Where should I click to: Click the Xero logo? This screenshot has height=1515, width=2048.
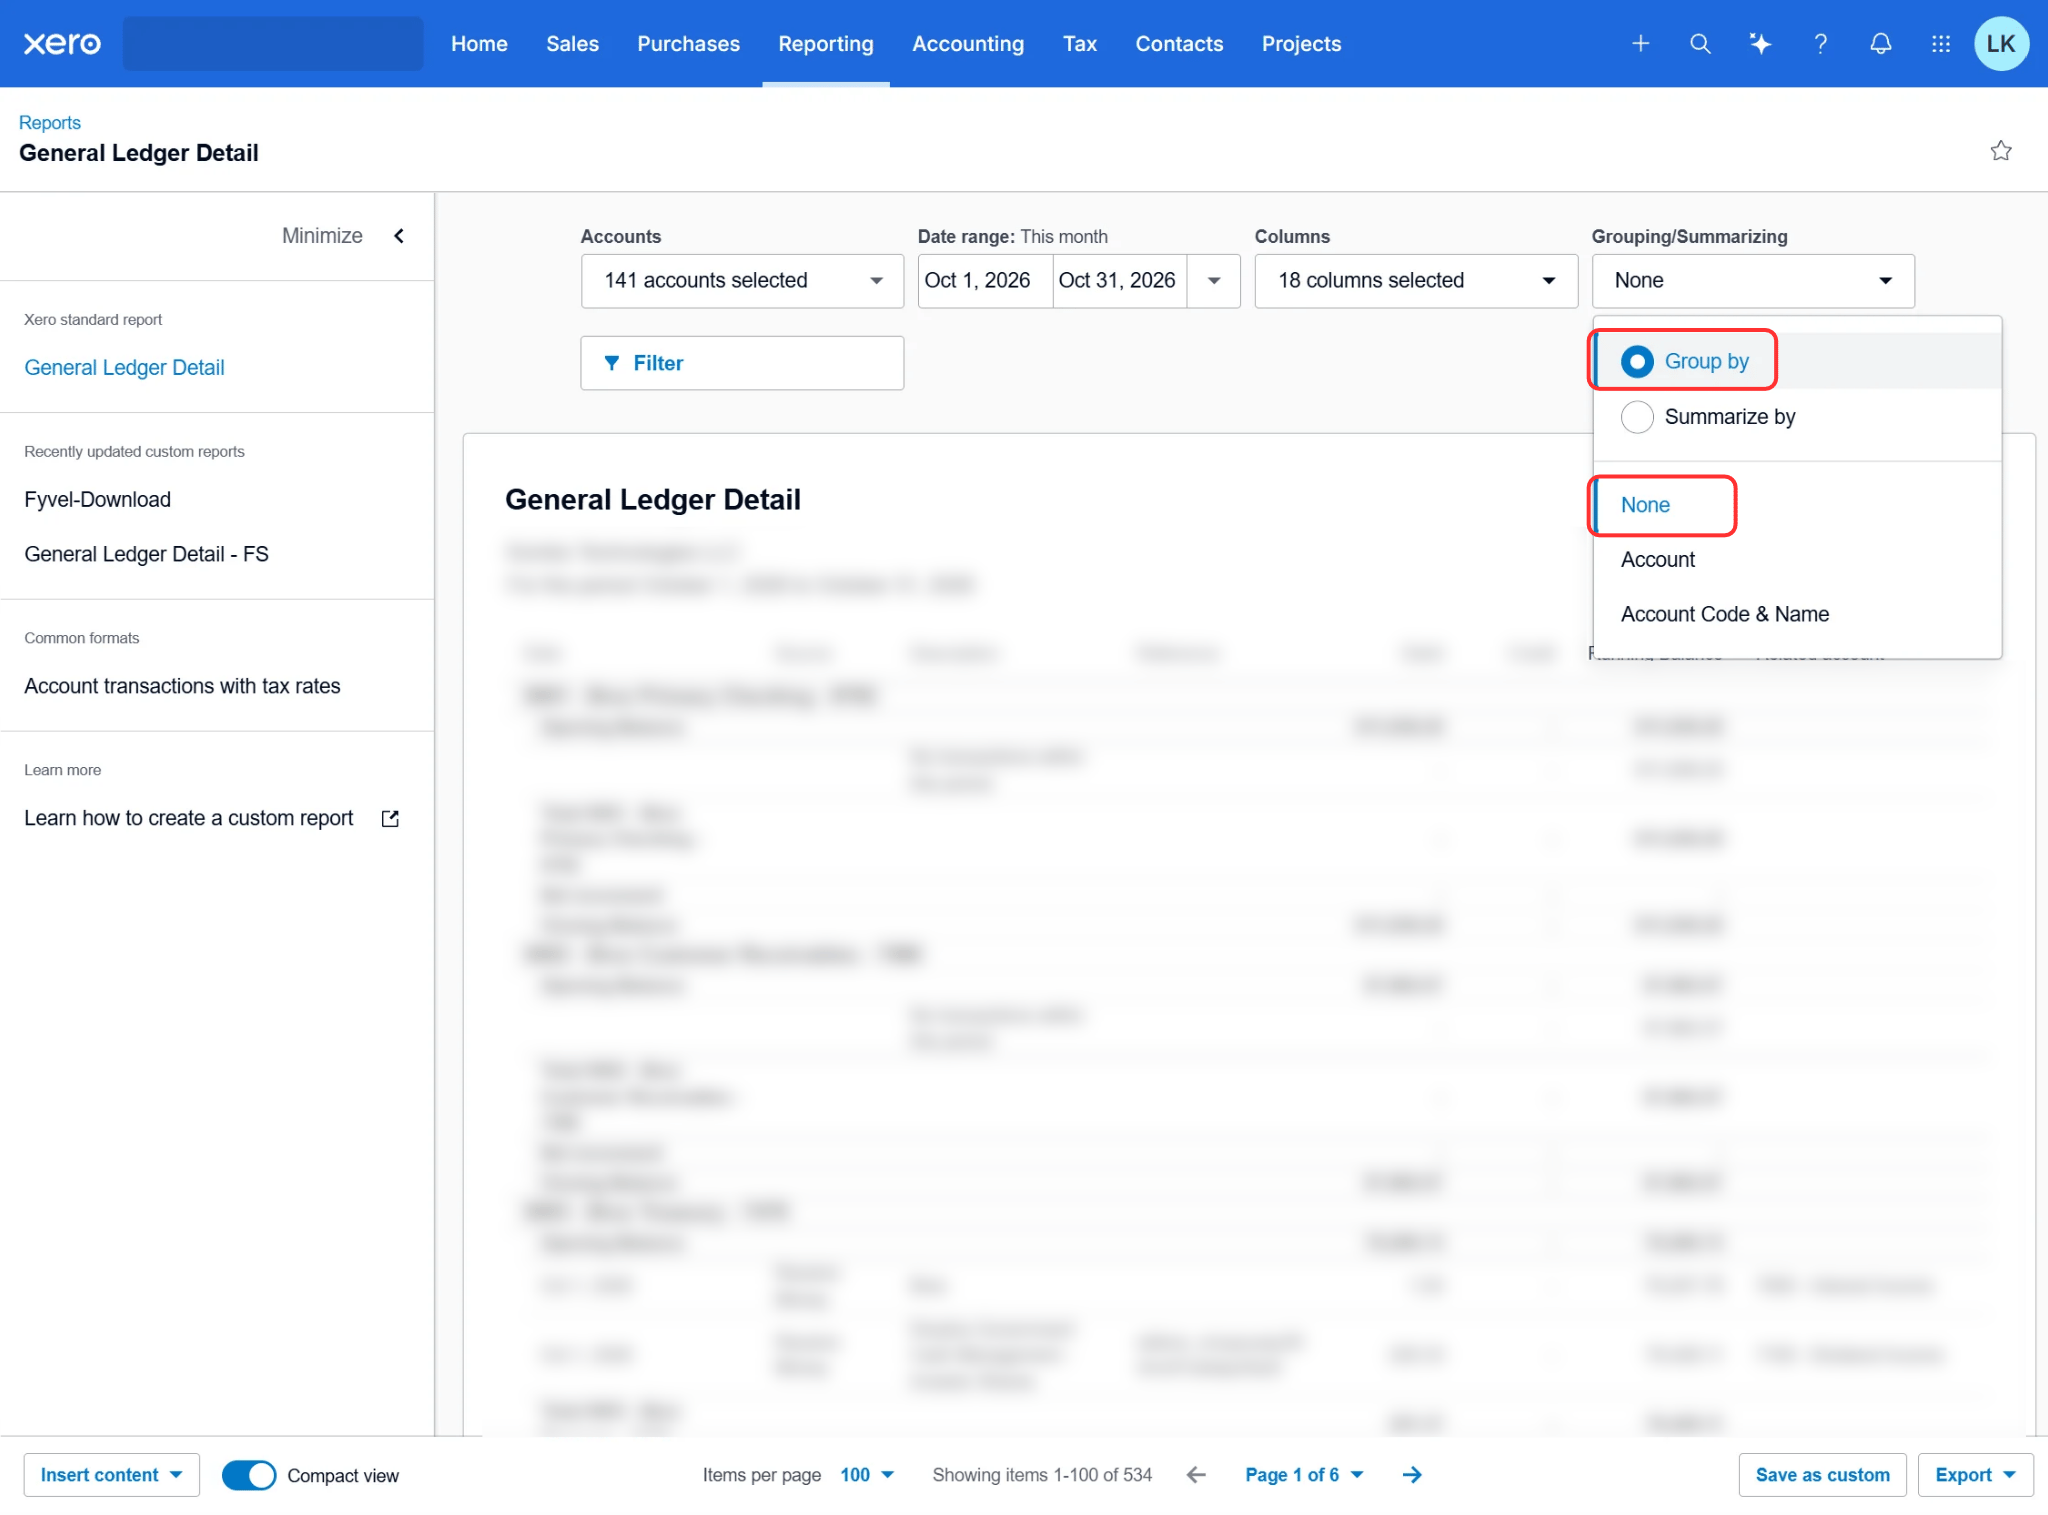[62, 44]
